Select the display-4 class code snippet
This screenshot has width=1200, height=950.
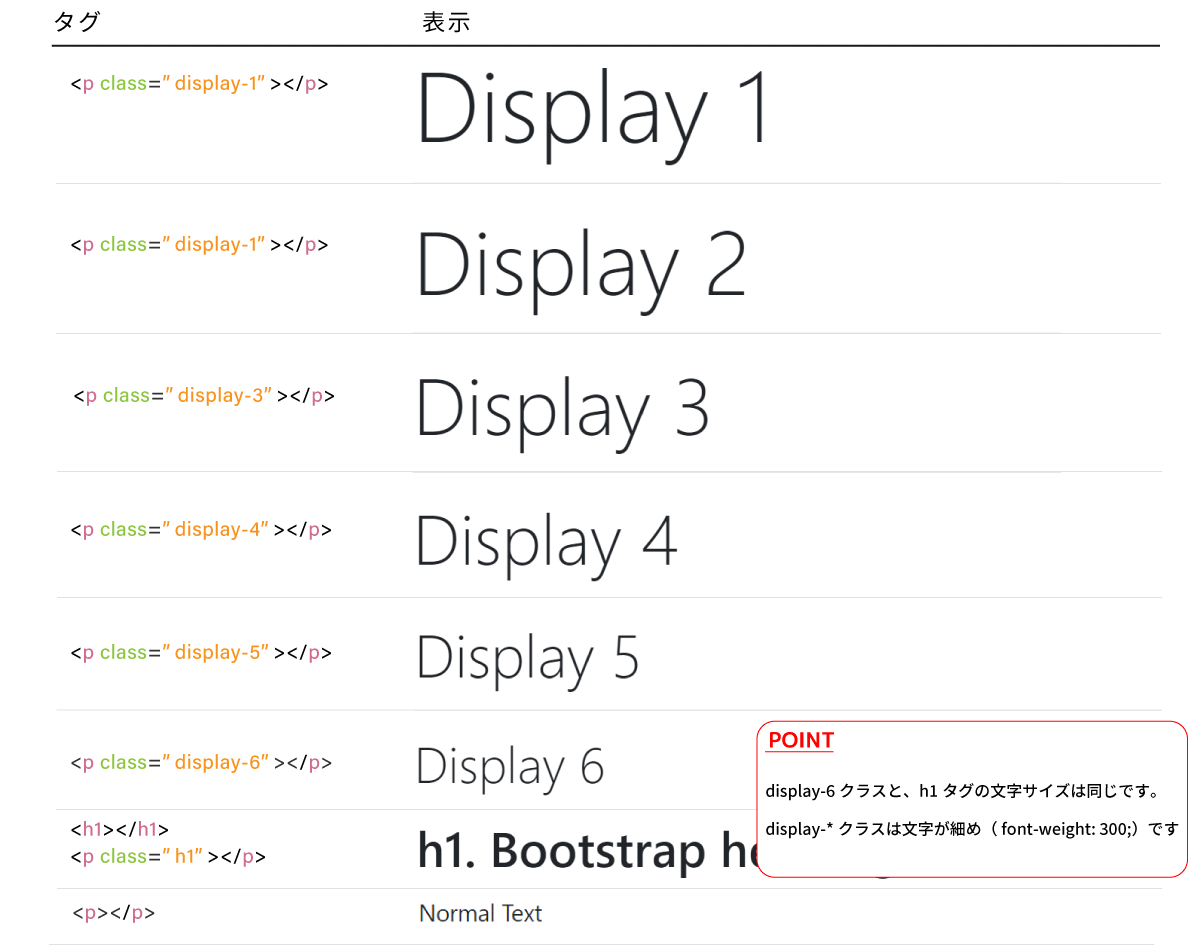point(201,530)
